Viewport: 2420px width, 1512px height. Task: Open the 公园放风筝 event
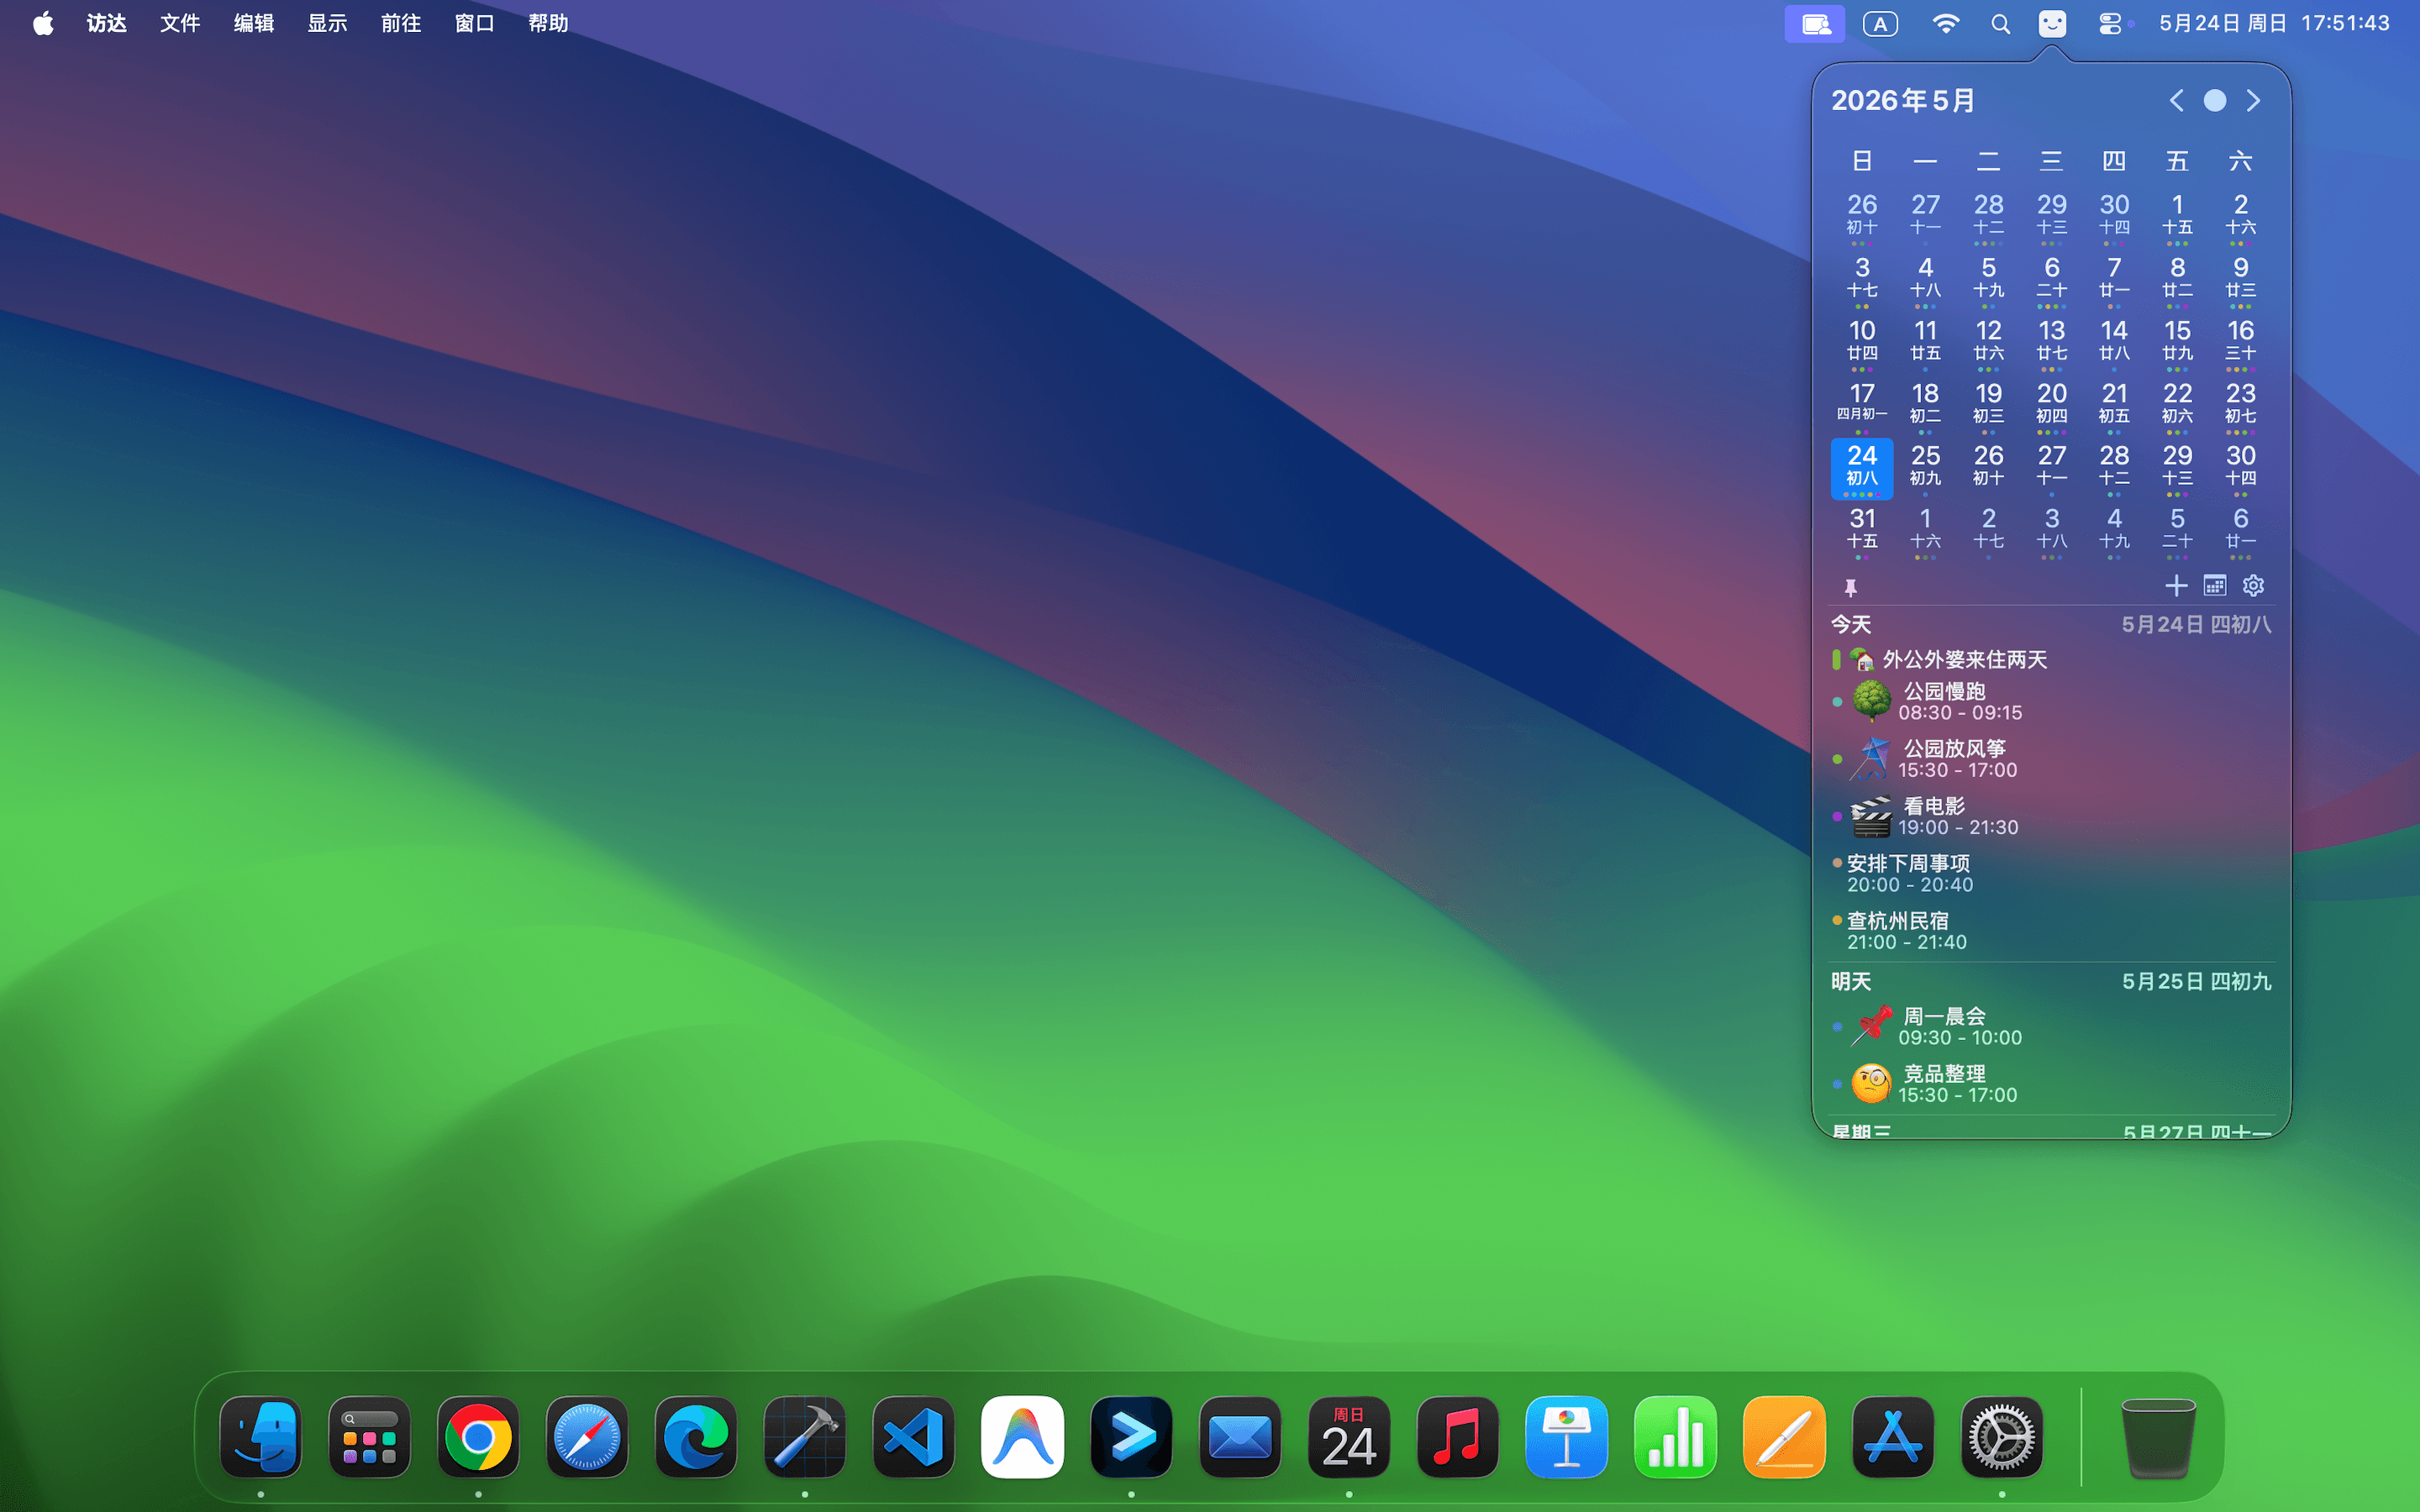(2051, 759)
